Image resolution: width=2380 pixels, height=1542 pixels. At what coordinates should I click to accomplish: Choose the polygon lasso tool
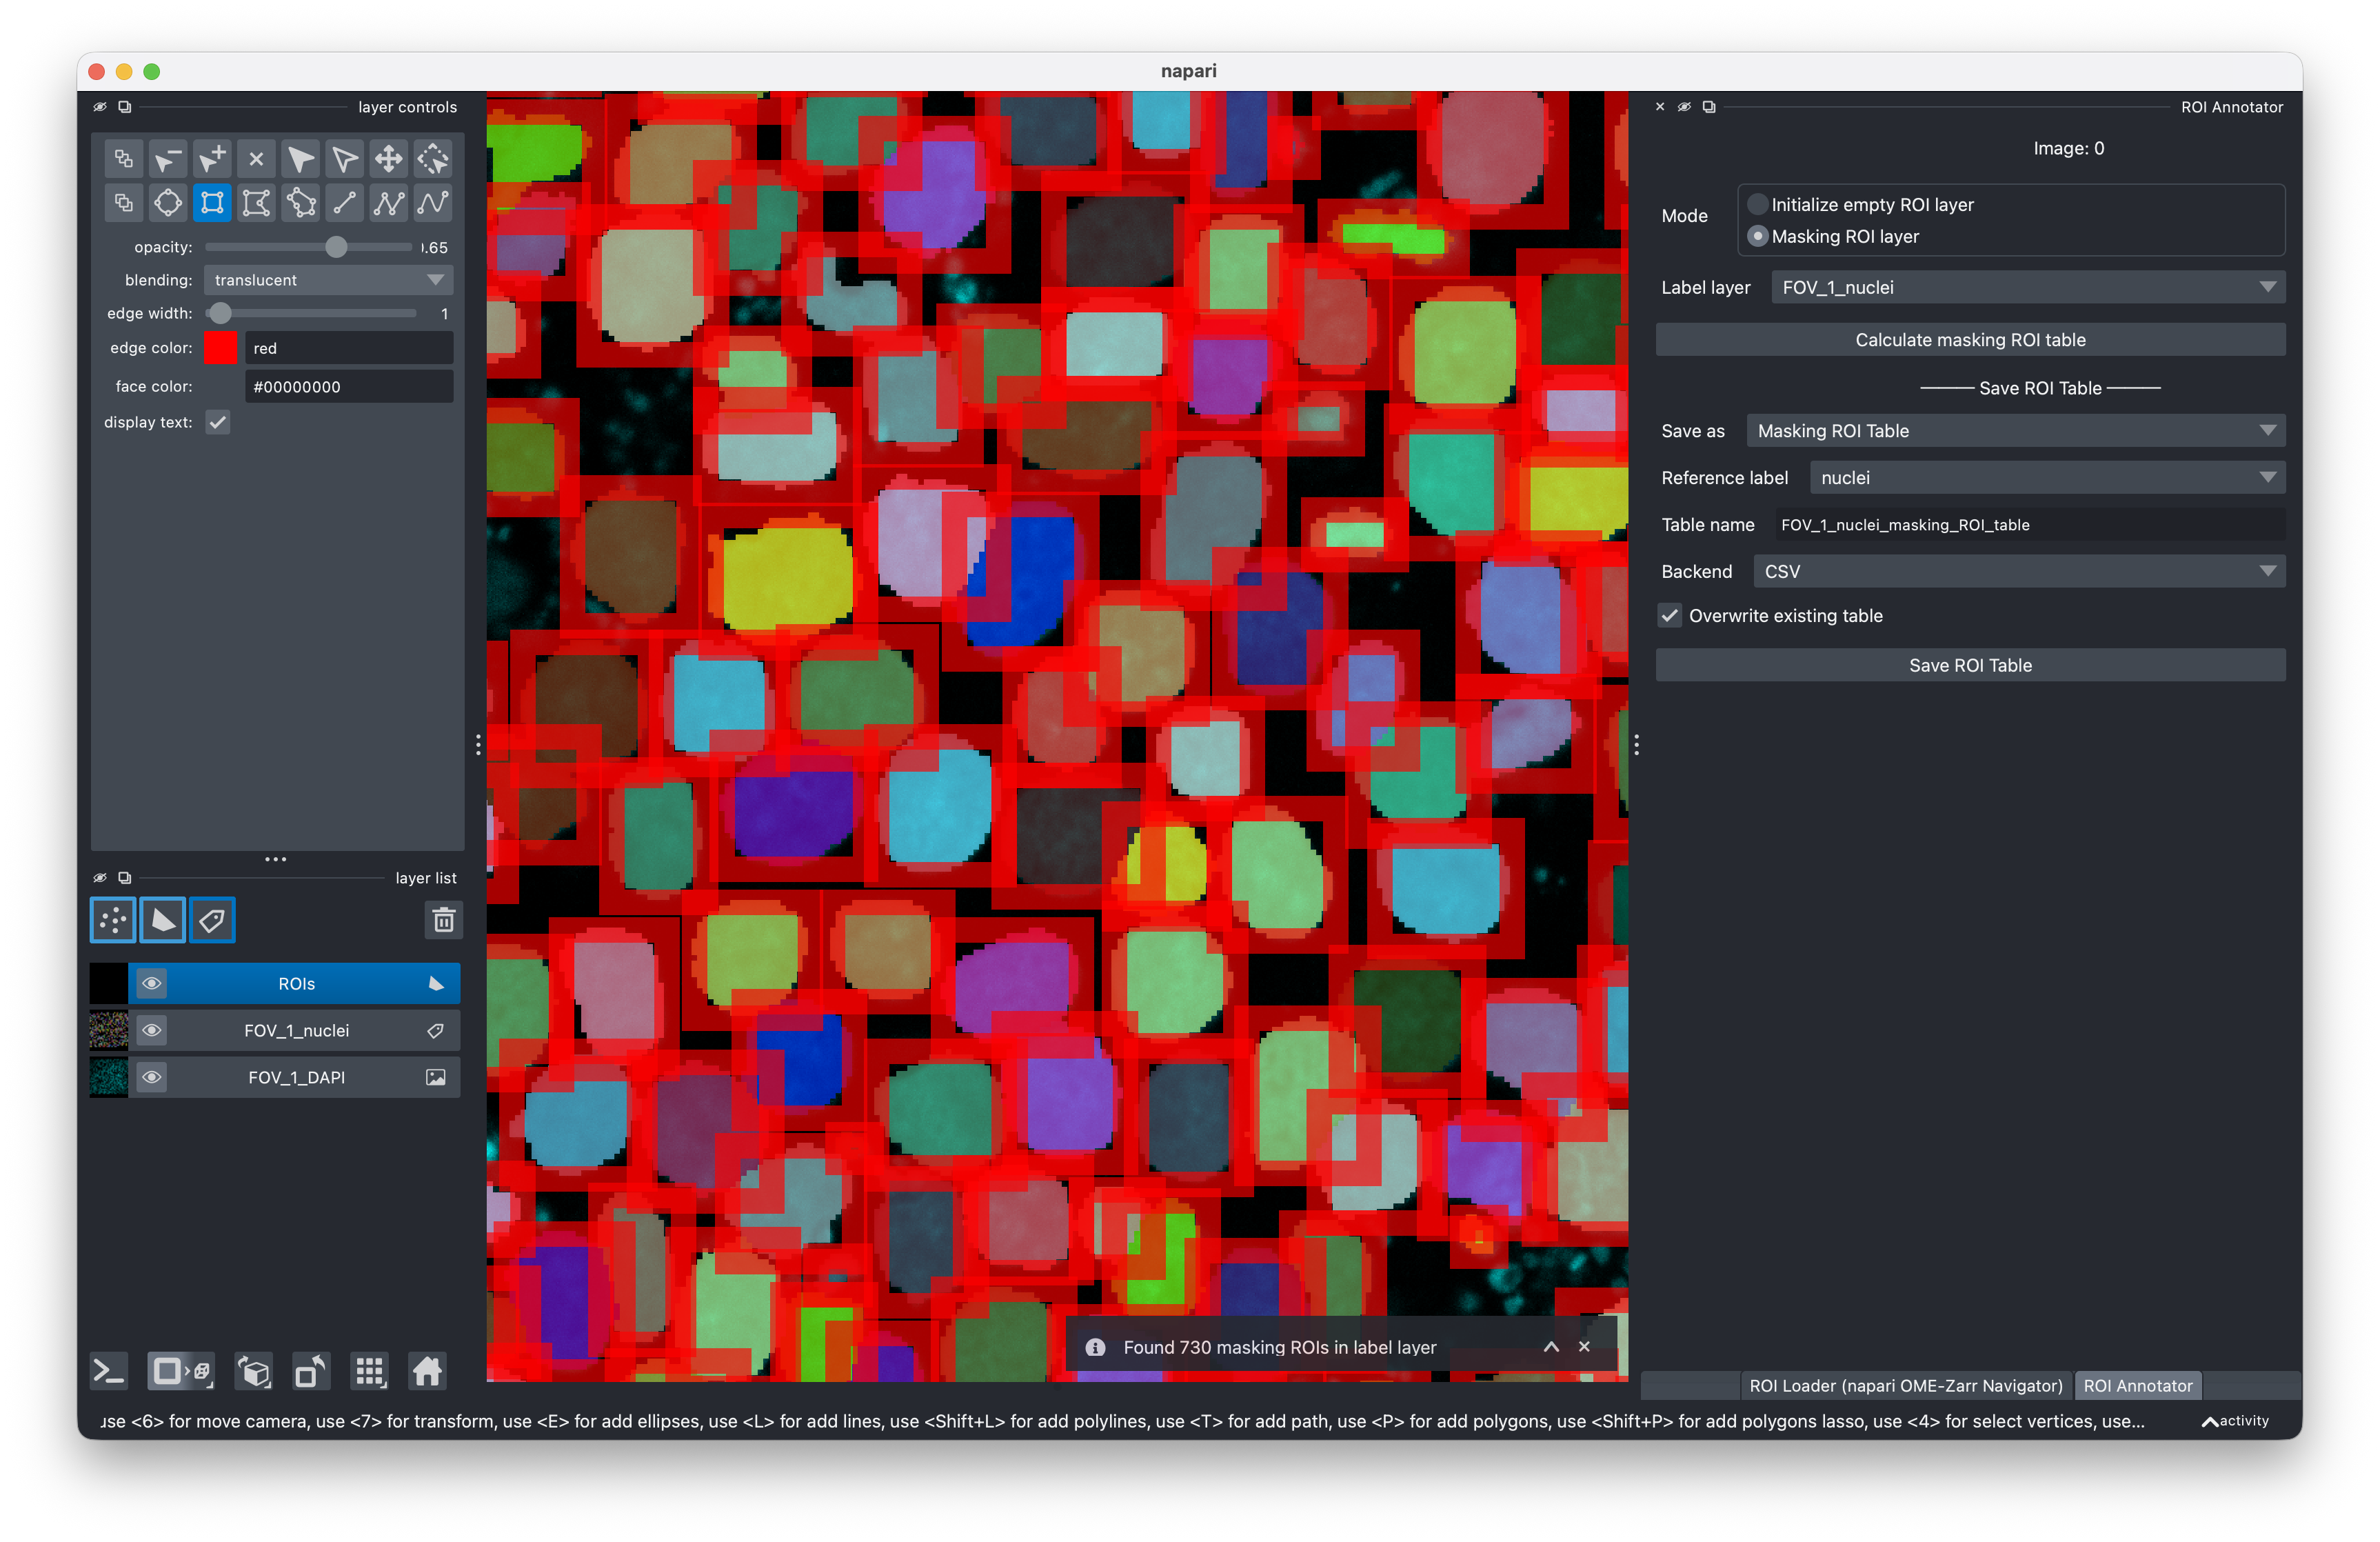click(x=300, y=203)
